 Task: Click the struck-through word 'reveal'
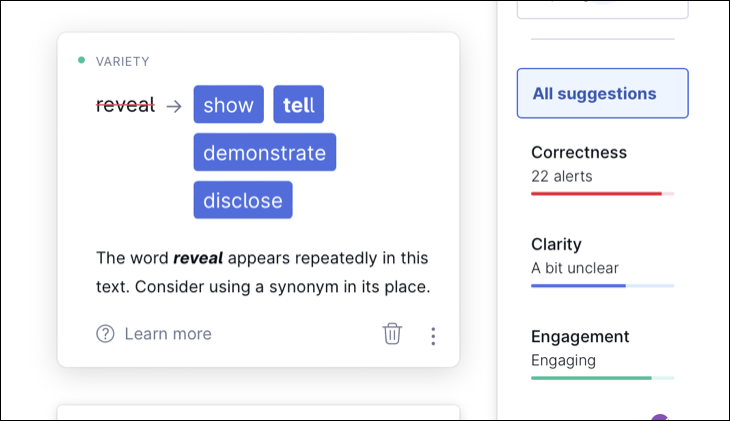pyautogui.click(x=125, y=105)
